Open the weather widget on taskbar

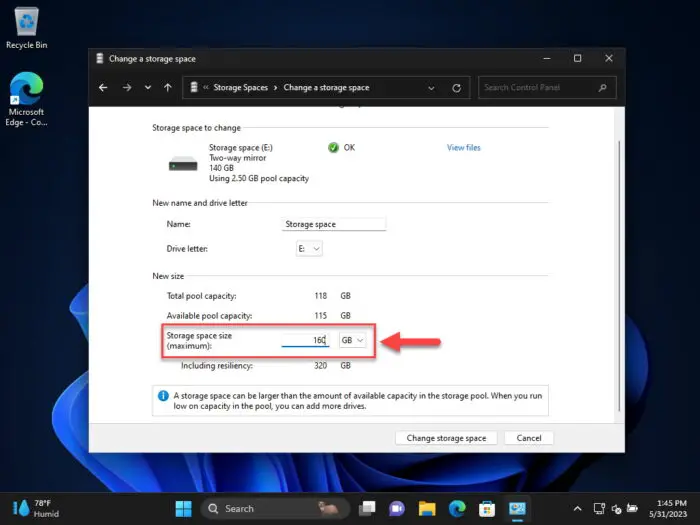coord(35,508)
